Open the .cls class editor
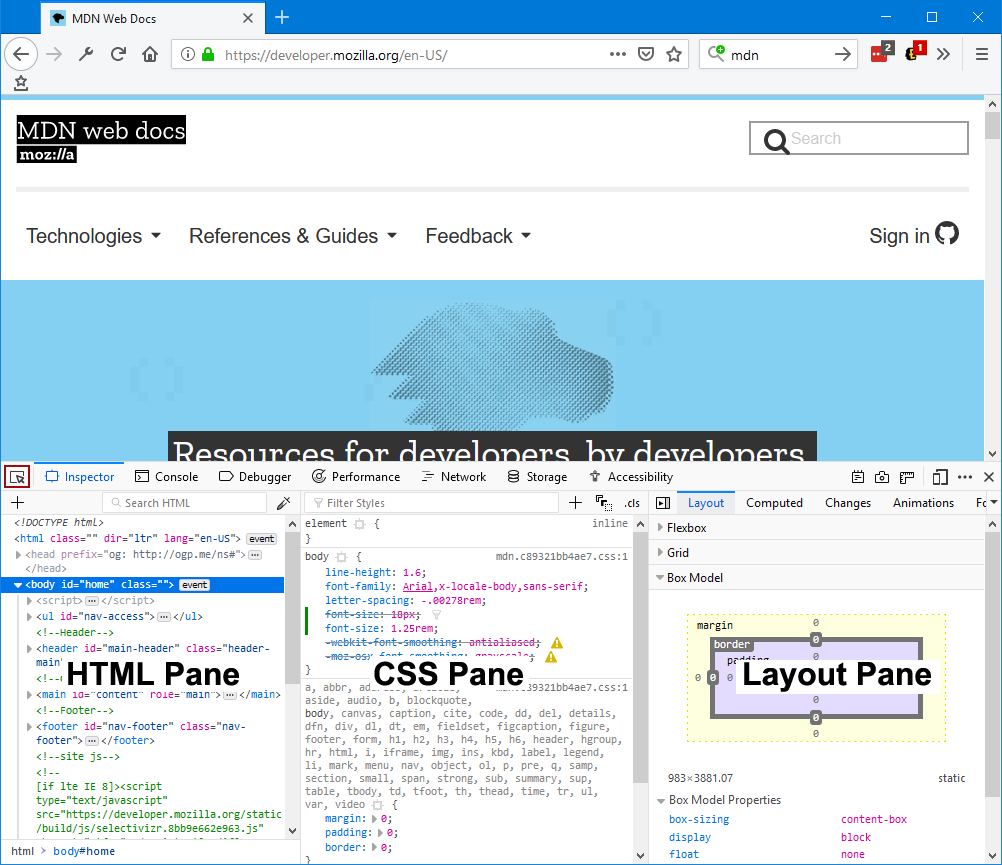Screen dimensions: 1002x865 pyautogui.click(x=631, y=502)
